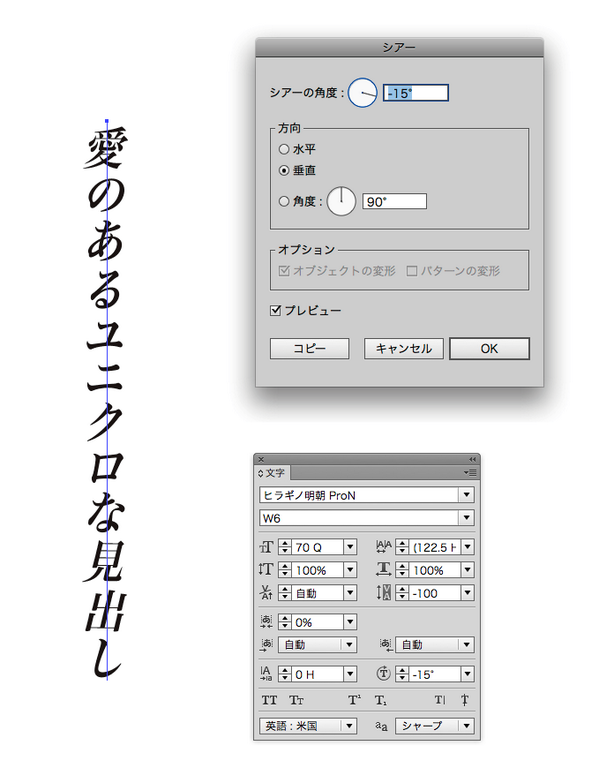Viewport: 599px width, 768px height.
Task: Click OK in the シアー dialog
Action: click(x=489, y=348)
